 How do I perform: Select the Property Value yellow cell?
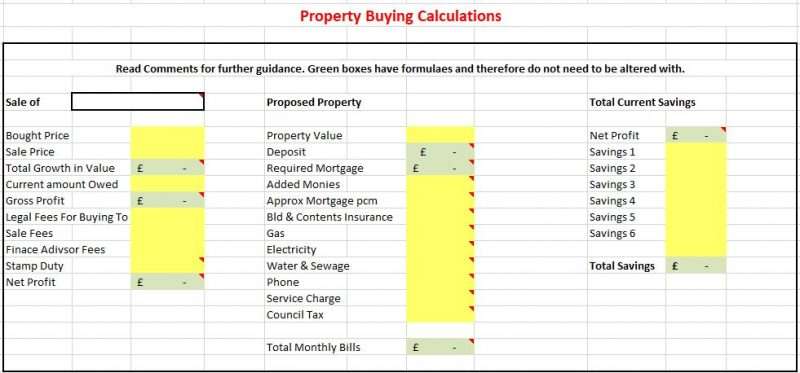click(440, 135)
